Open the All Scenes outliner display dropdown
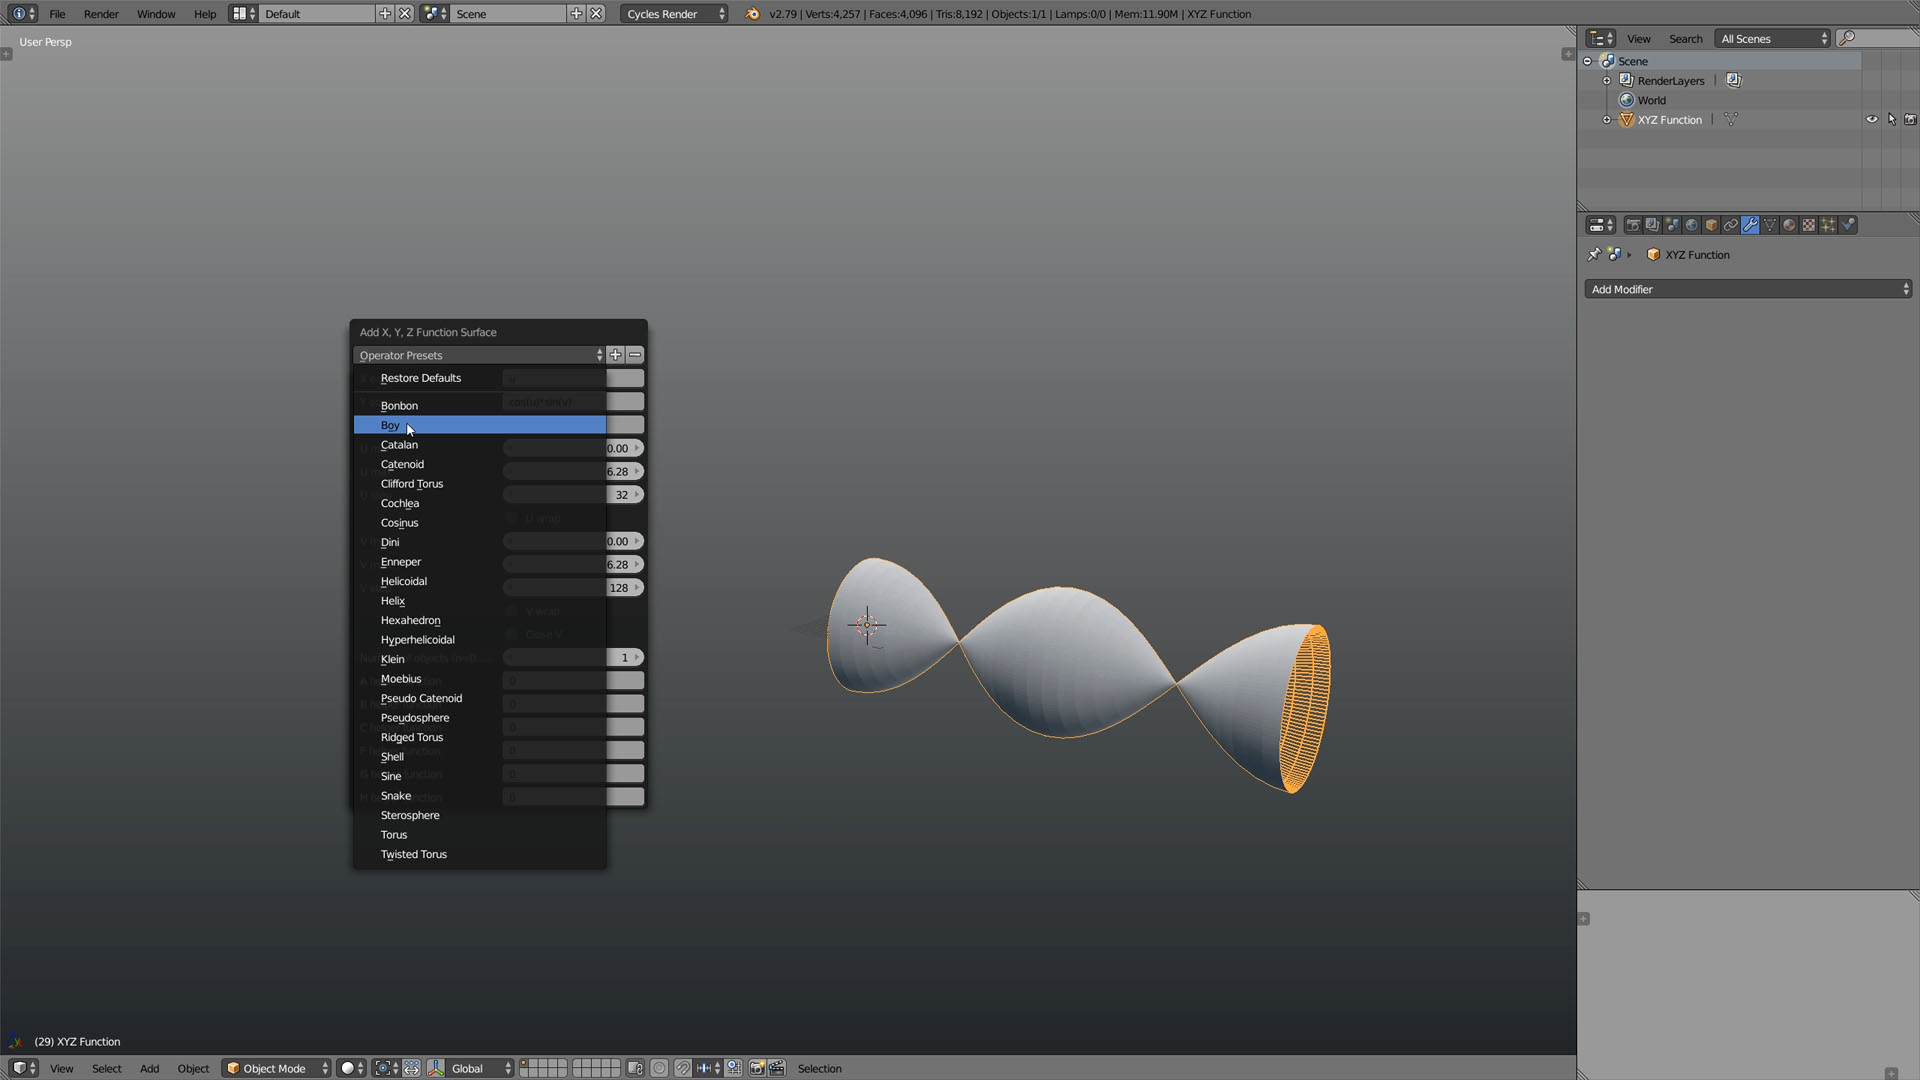 point(1773,38)
